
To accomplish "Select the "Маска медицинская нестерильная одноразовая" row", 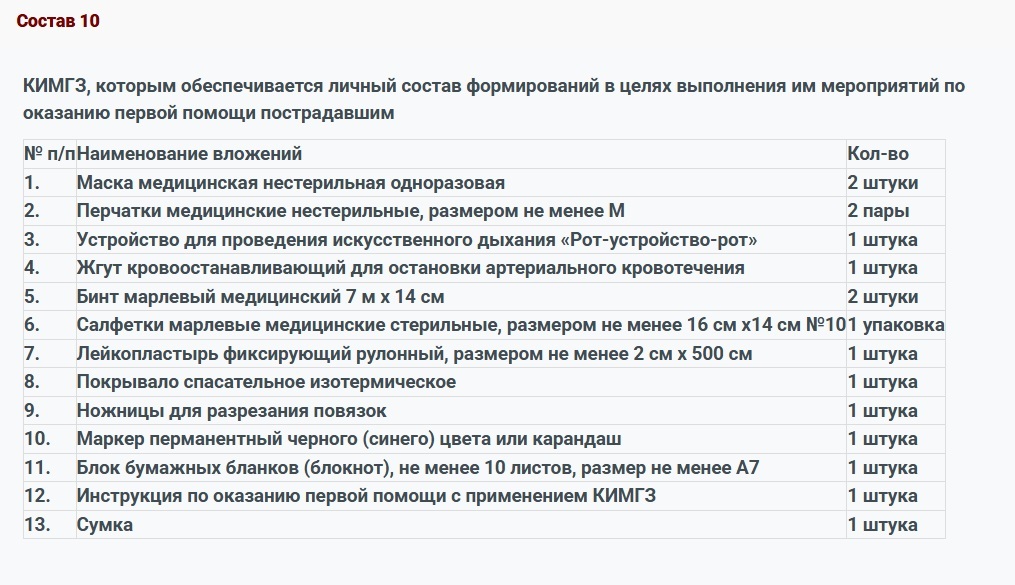I will click(290, 183).
